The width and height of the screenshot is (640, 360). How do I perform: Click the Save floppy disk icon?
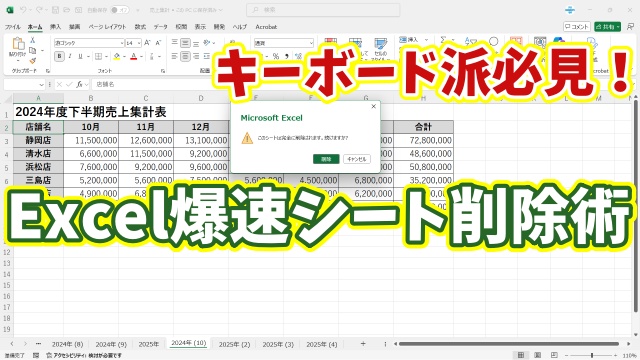pos(56,10)
